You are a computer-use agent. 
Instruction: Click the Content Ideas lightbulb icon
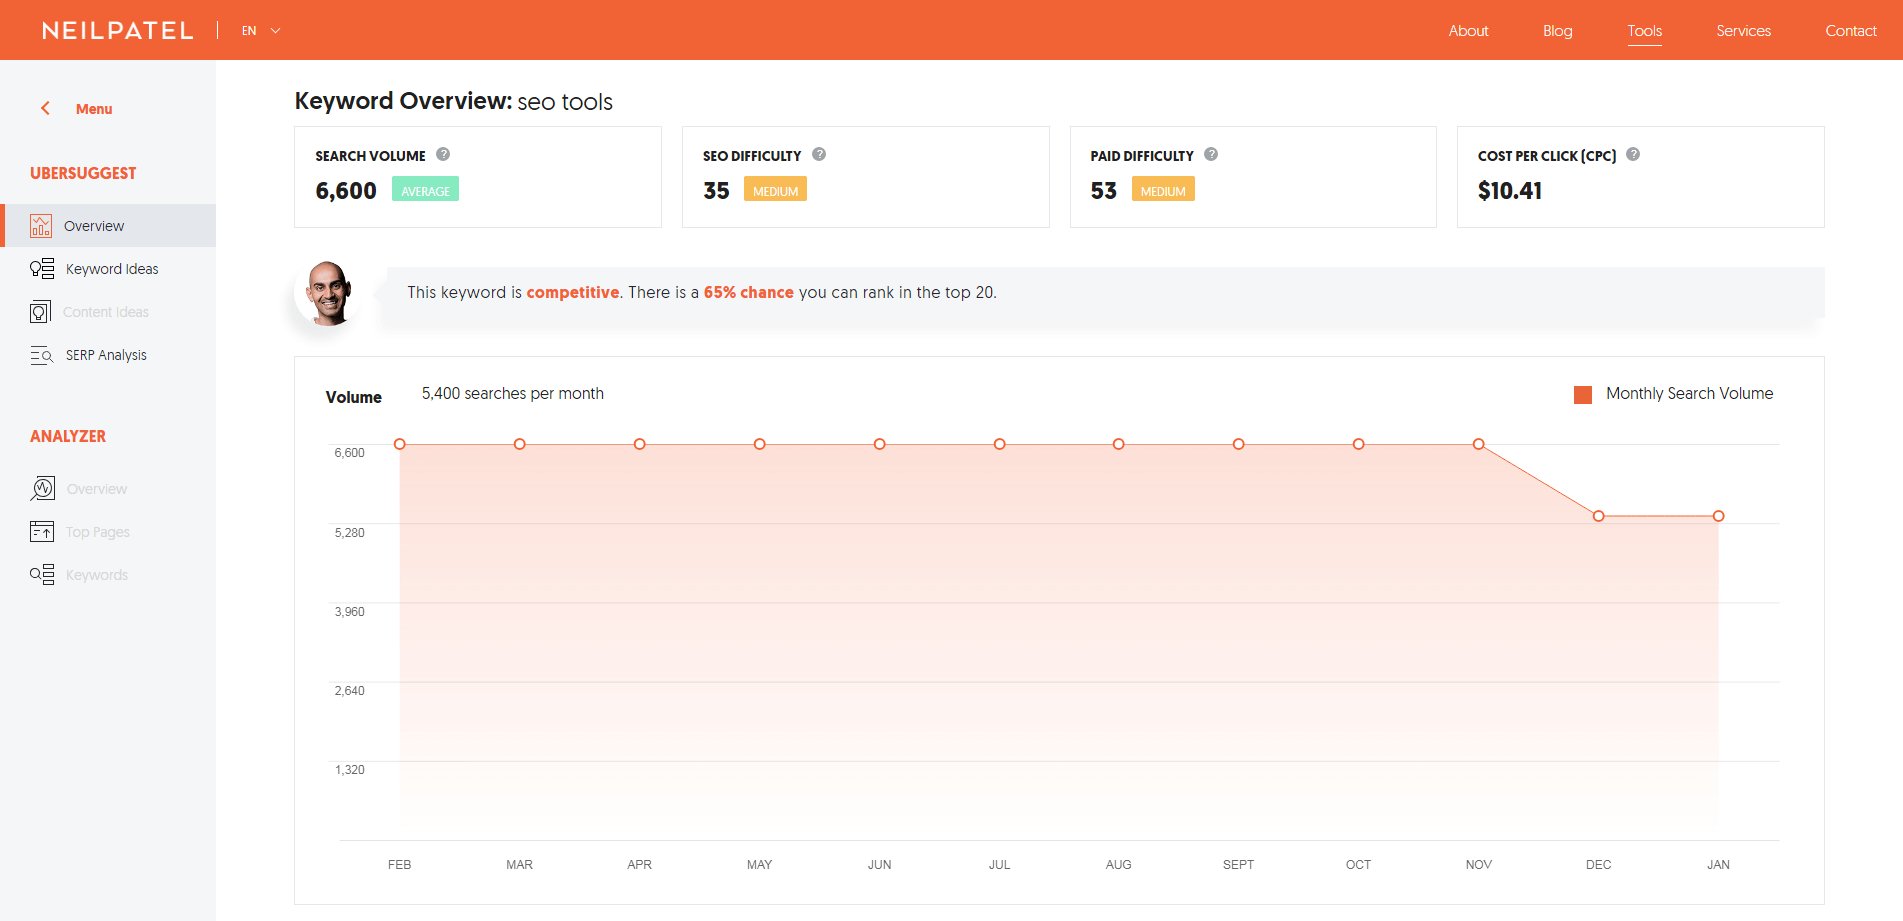tap(40, 312)
